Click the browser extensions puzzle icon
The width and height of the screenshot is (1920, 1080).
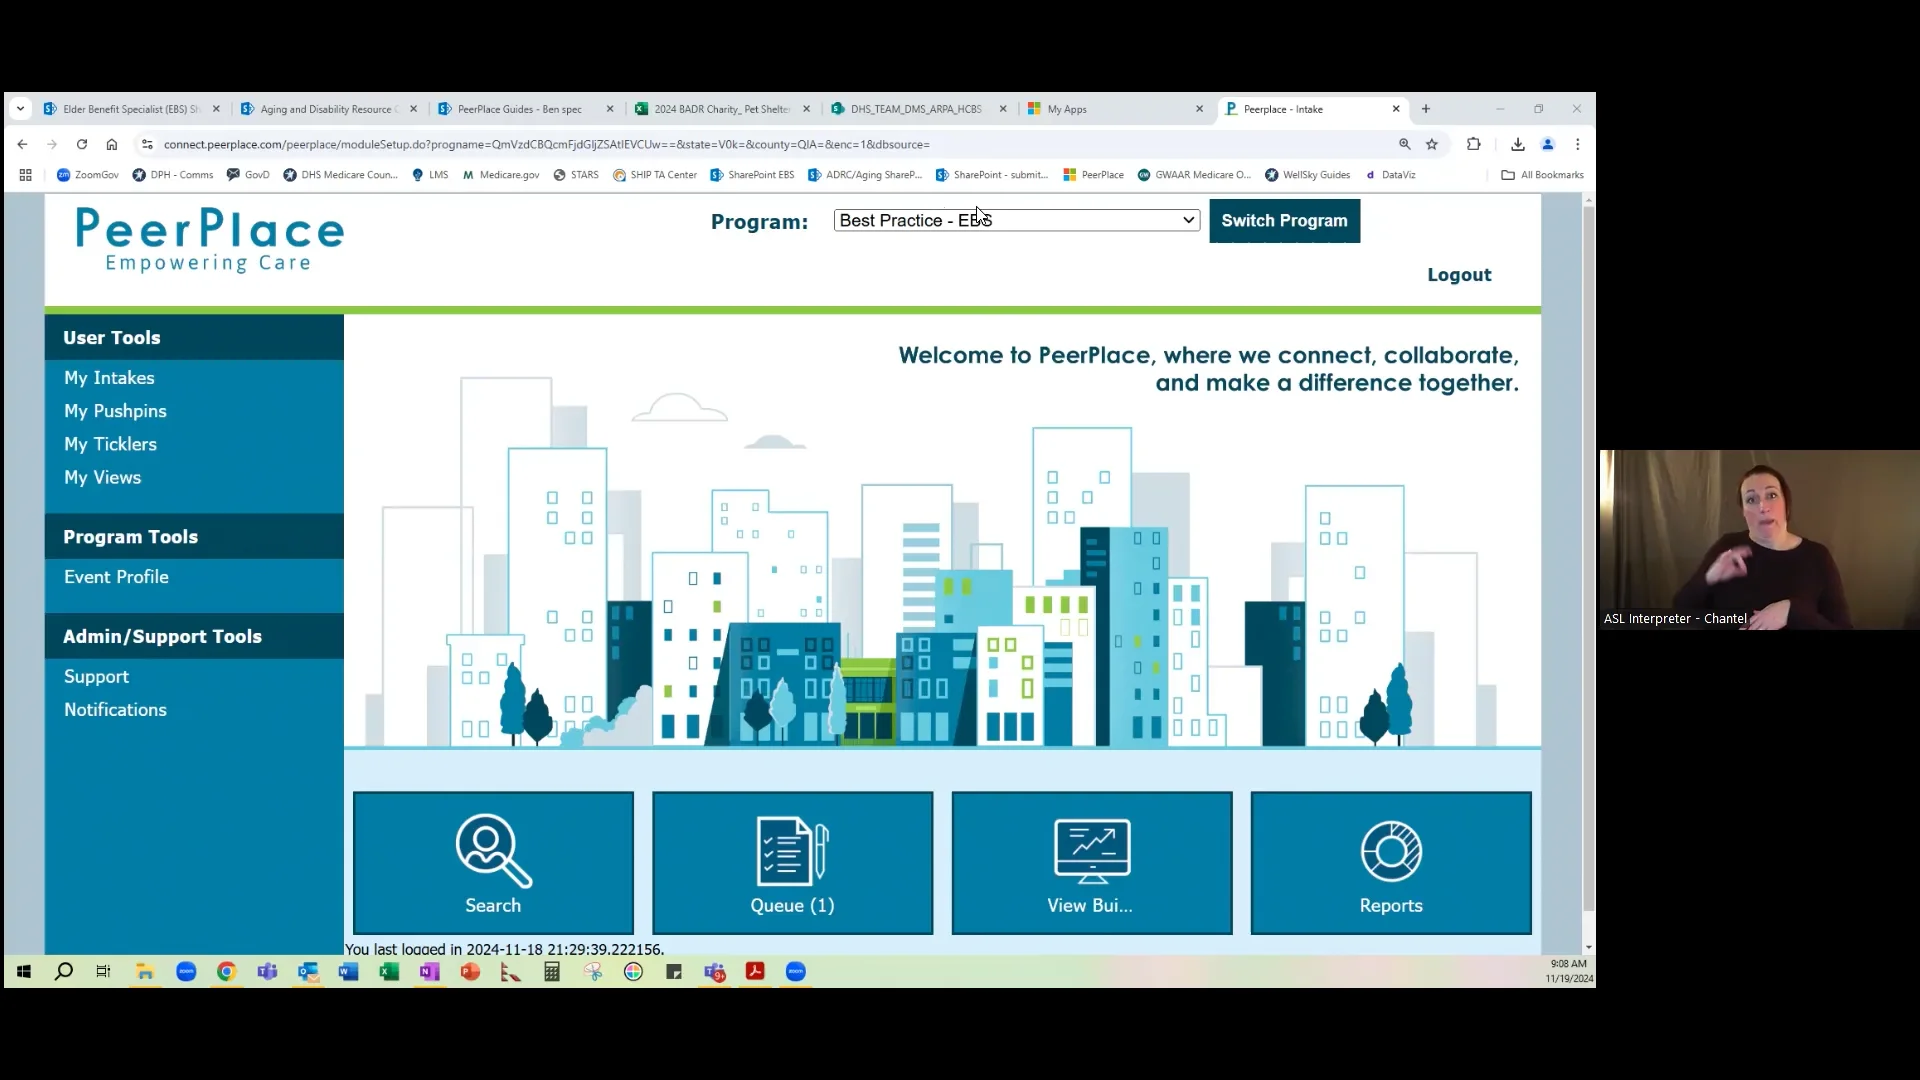[x=1473, y=144]
